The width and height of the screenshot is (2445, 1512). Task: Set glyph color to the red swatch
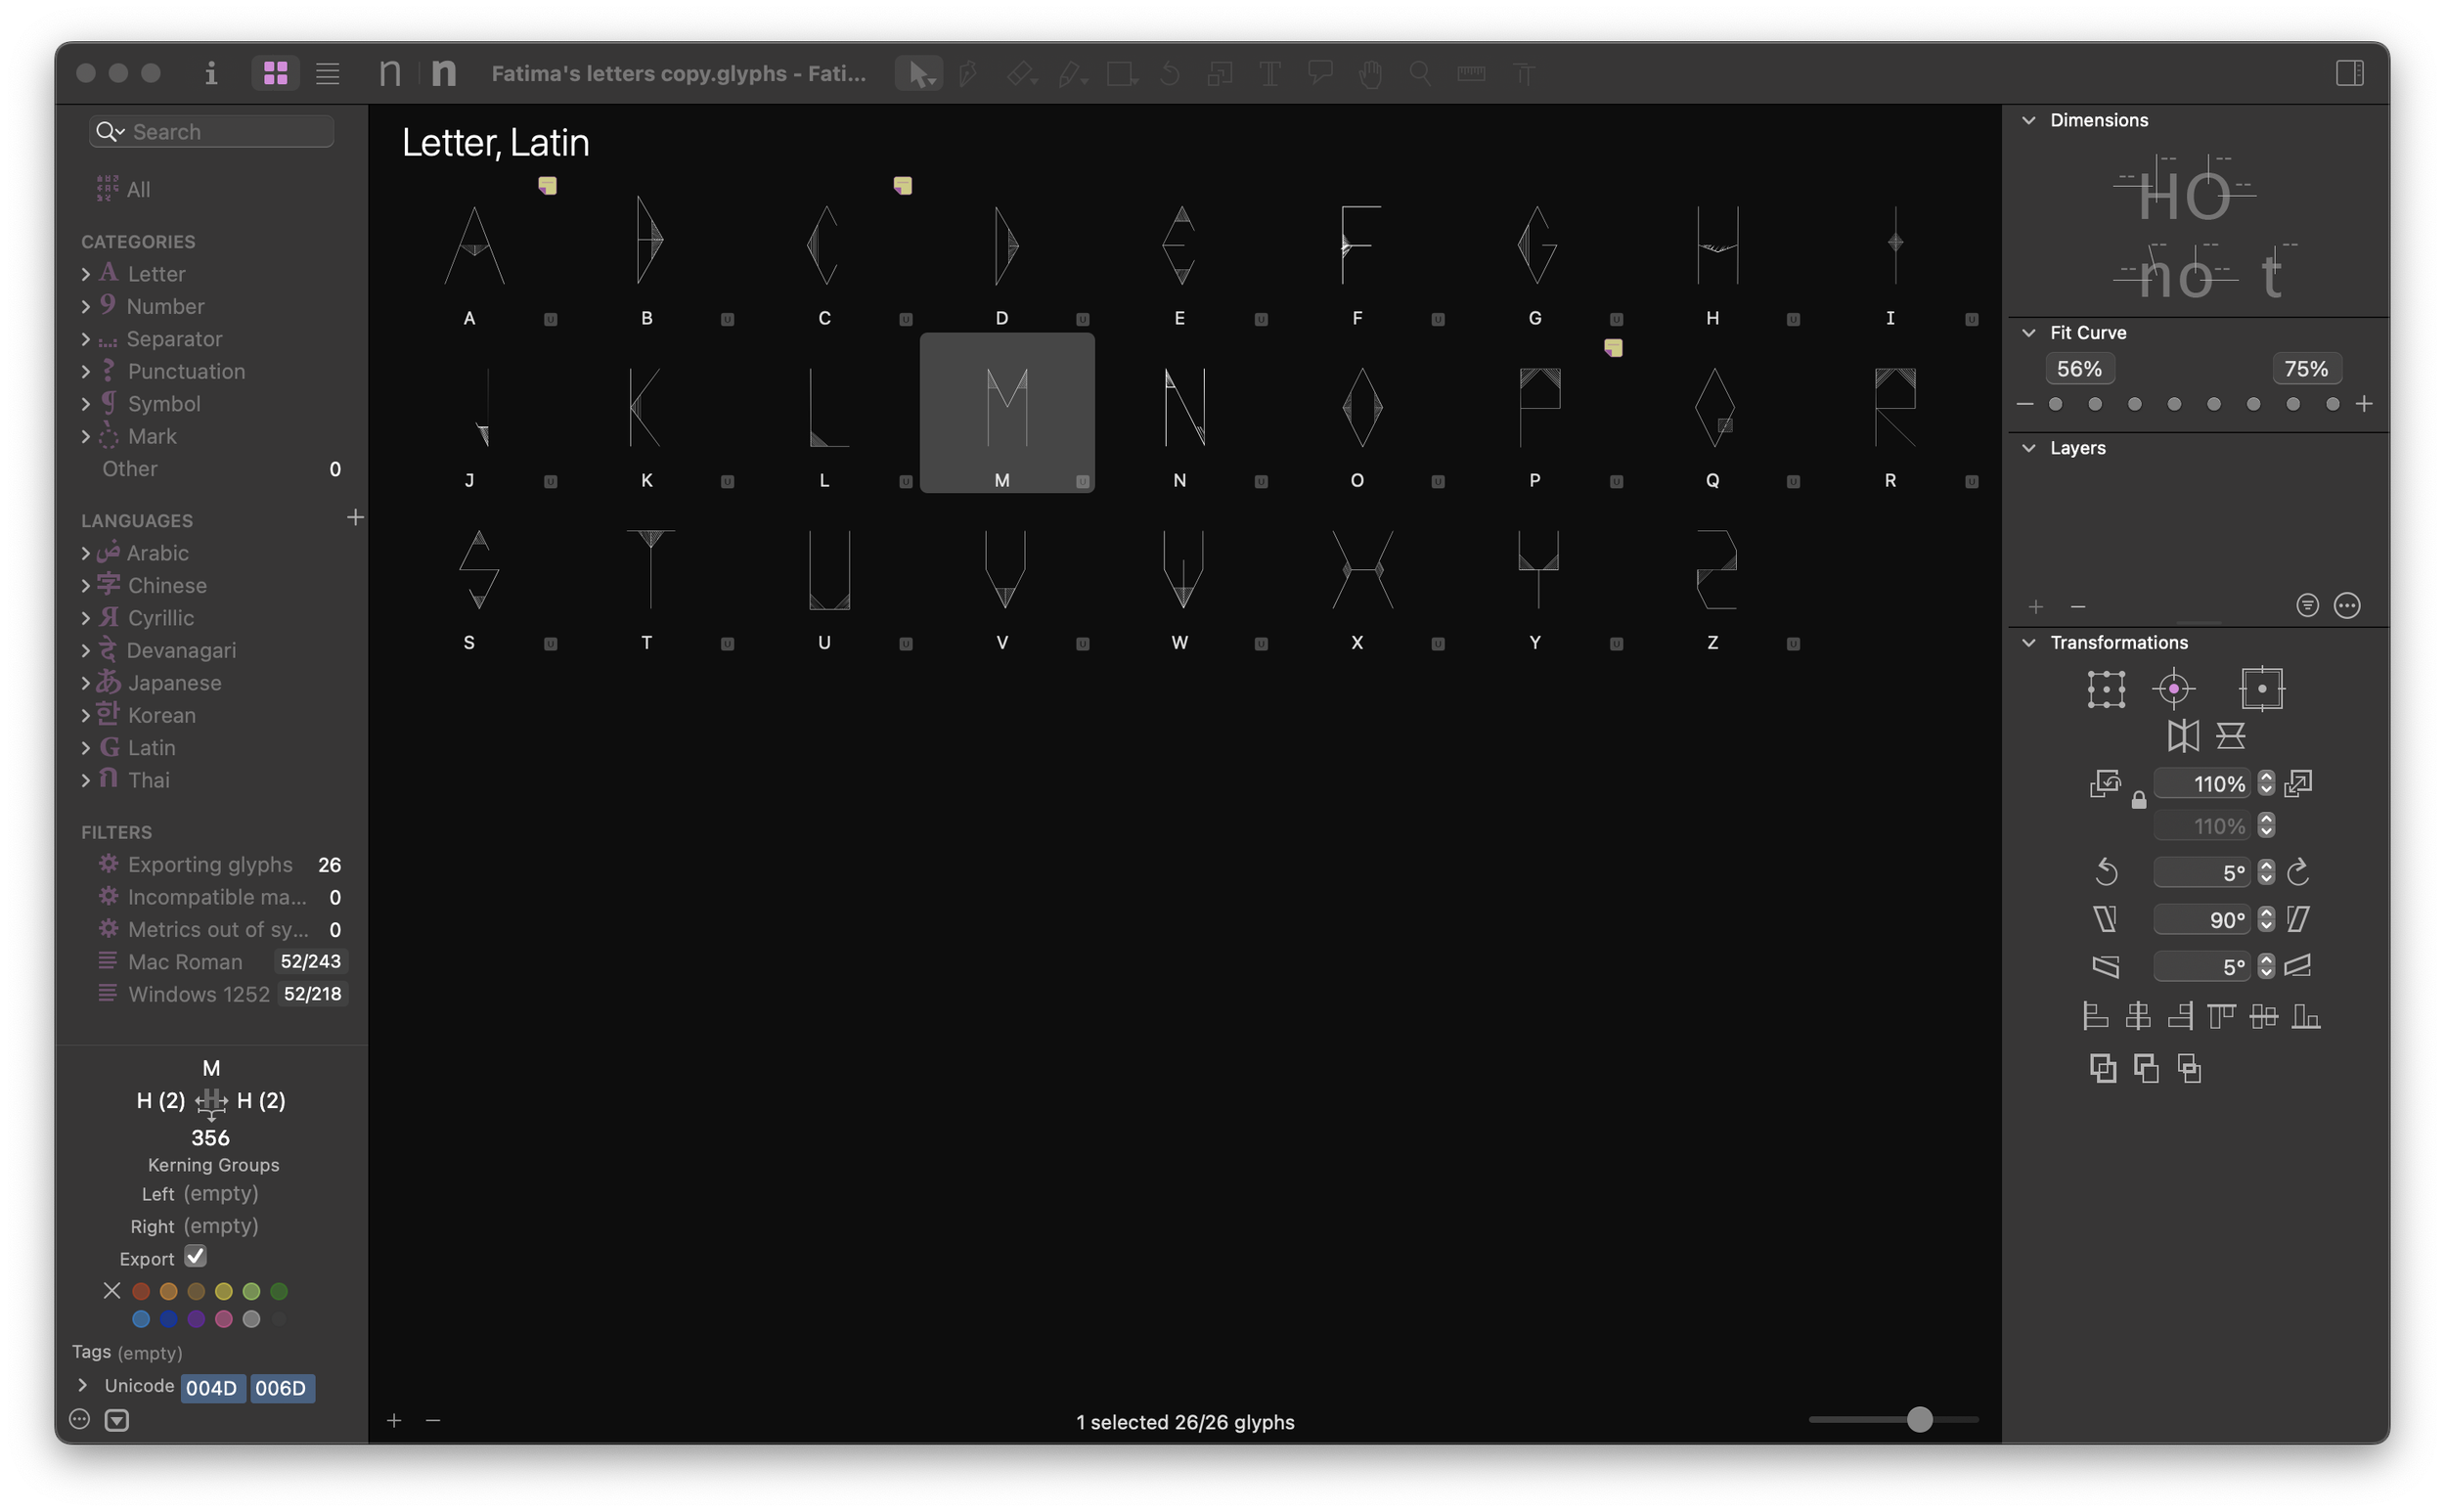(x=140, y=1291)
